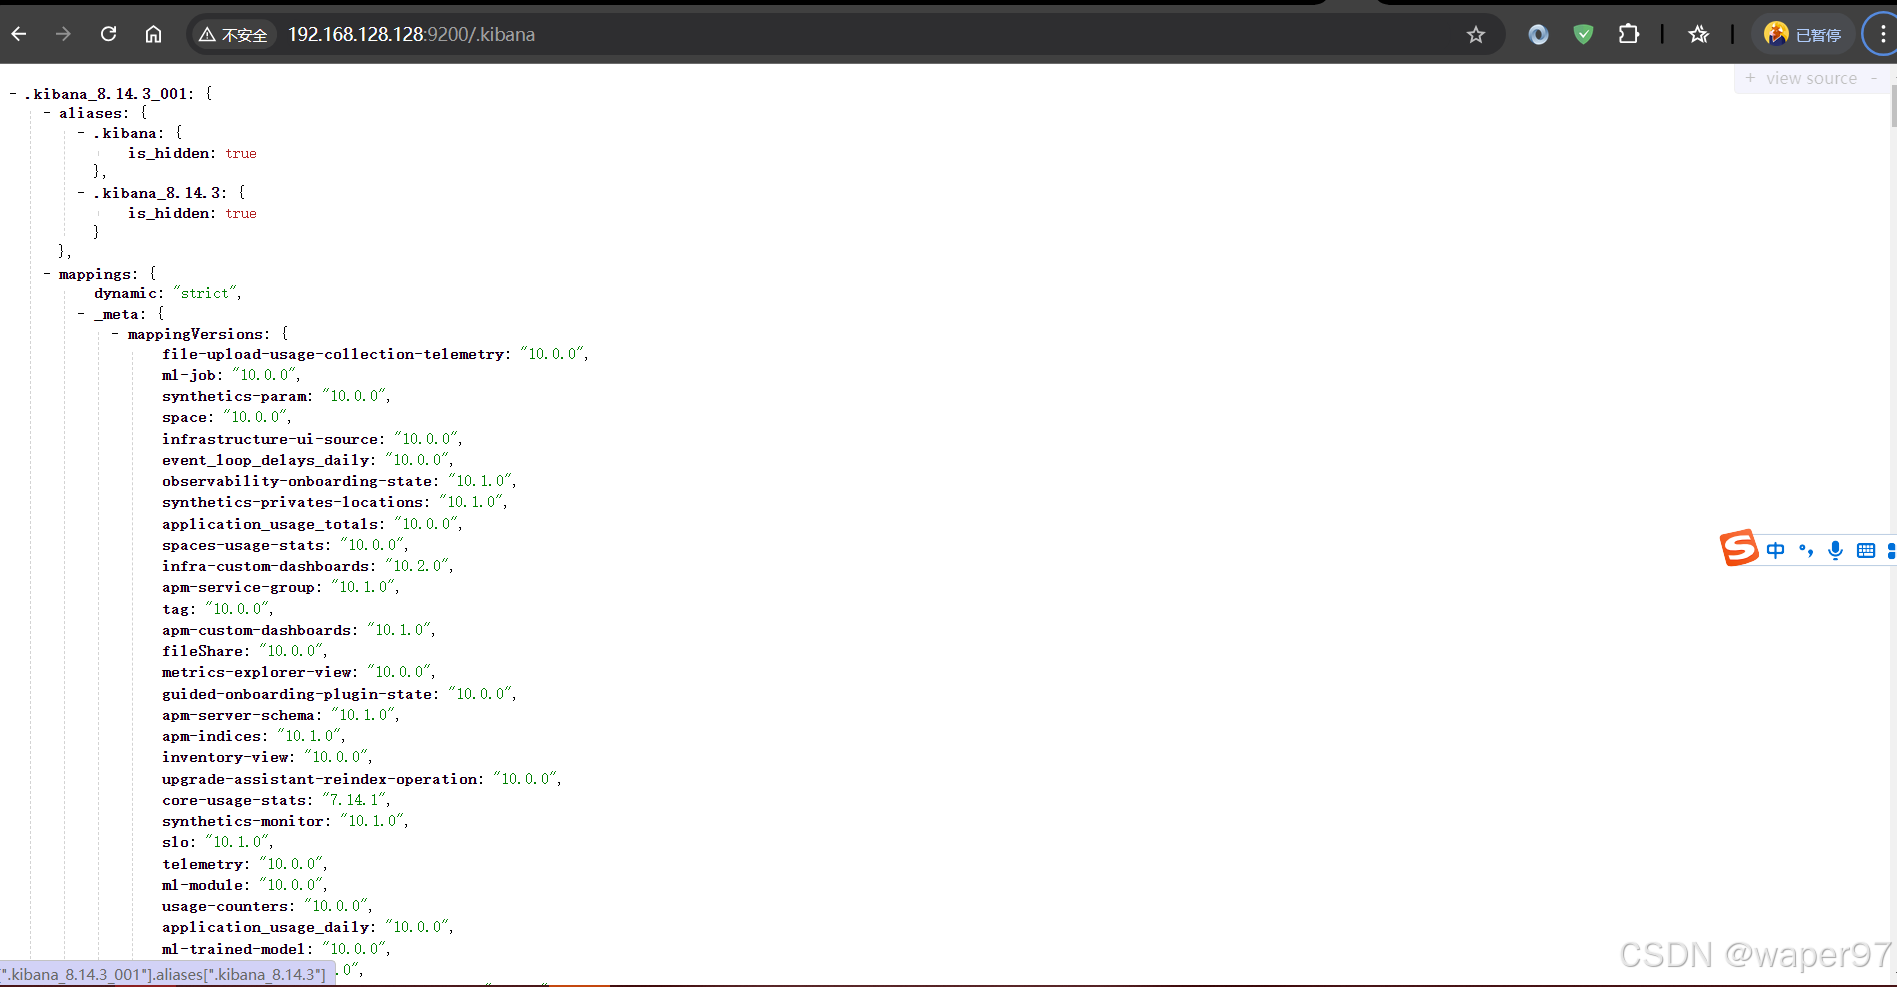Open the extensions puzzle menu
Screen dimensions: 1897x987
[1628, 35]
